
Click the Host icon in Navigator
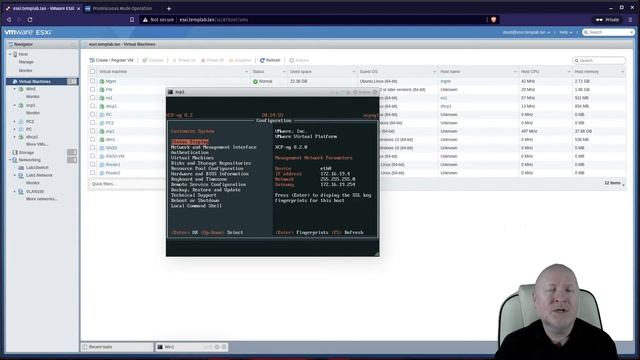(x=15, y=54)
